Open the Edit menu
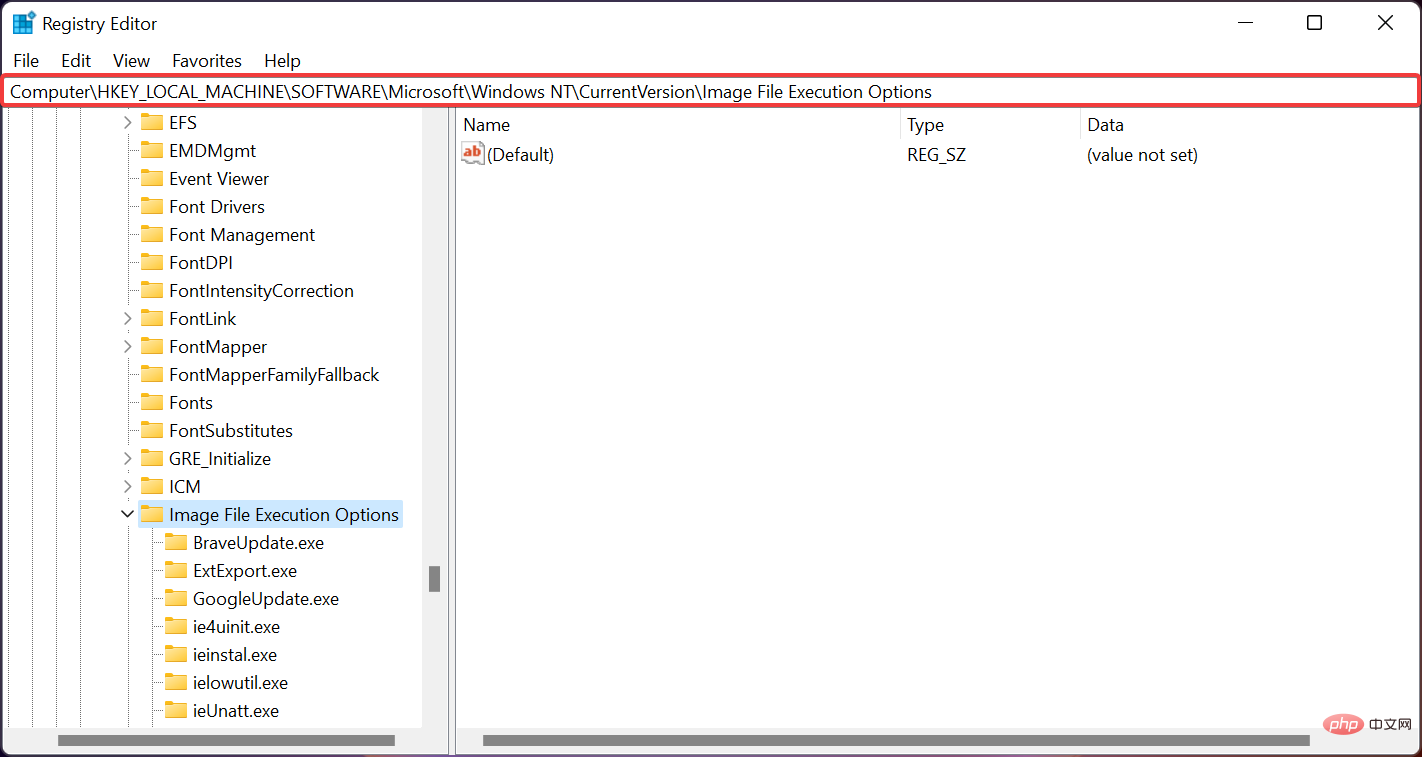 pyautogui.click(x=76, y=61)
